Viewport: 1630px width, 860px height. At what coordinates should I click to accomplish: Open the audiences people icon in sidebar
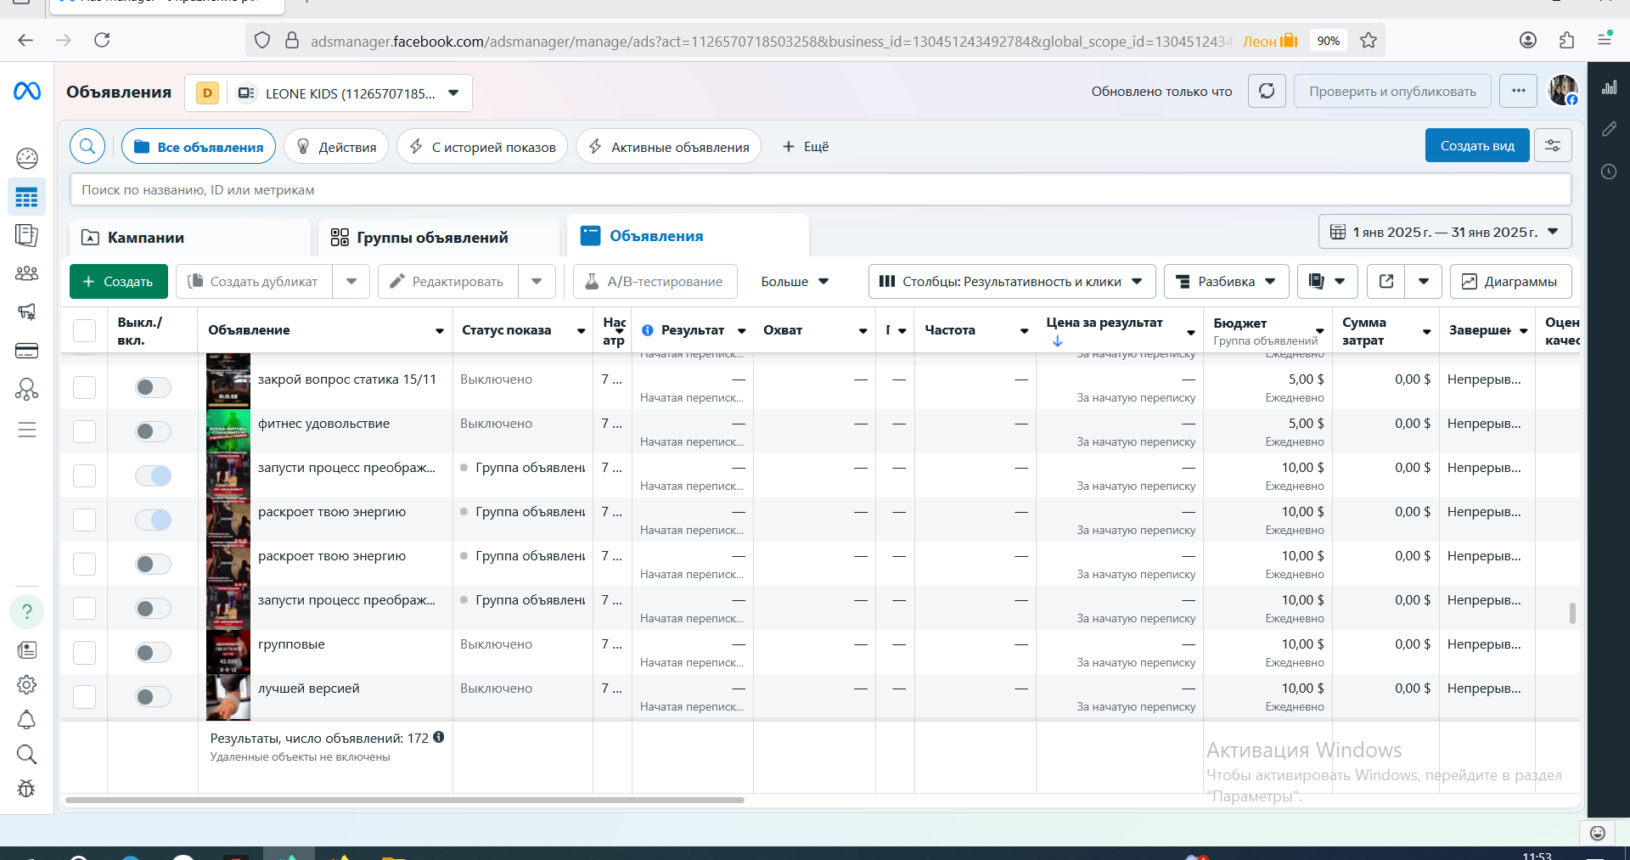point(27,273)
